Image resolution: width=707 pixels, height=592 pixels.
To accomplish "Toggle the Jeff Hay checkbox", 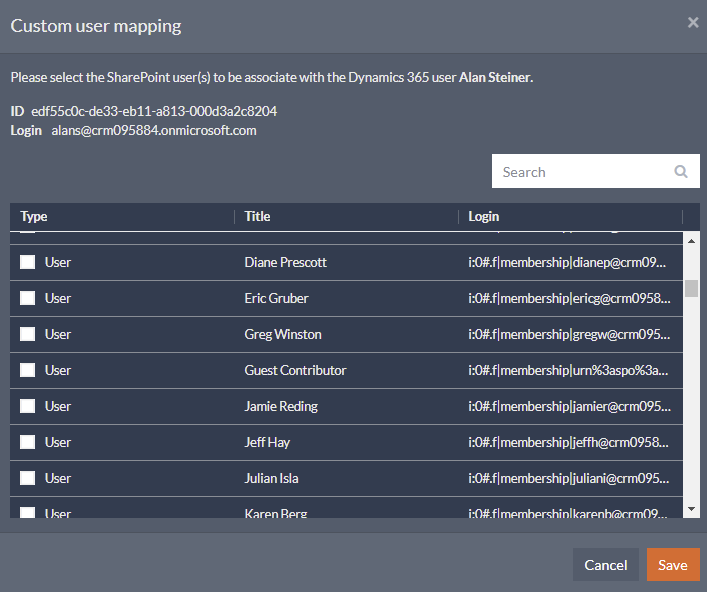I will pyautogui.click(x=28, y=442).
